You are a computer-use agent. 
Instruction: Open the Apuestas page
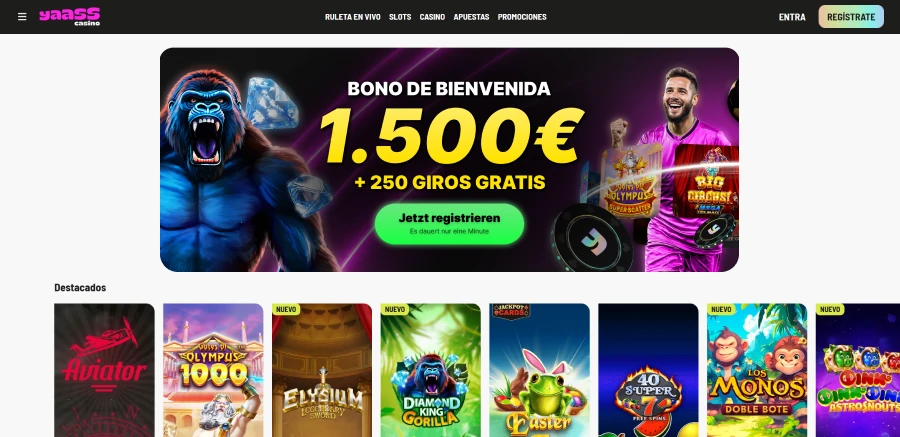(x=471, y=17)
